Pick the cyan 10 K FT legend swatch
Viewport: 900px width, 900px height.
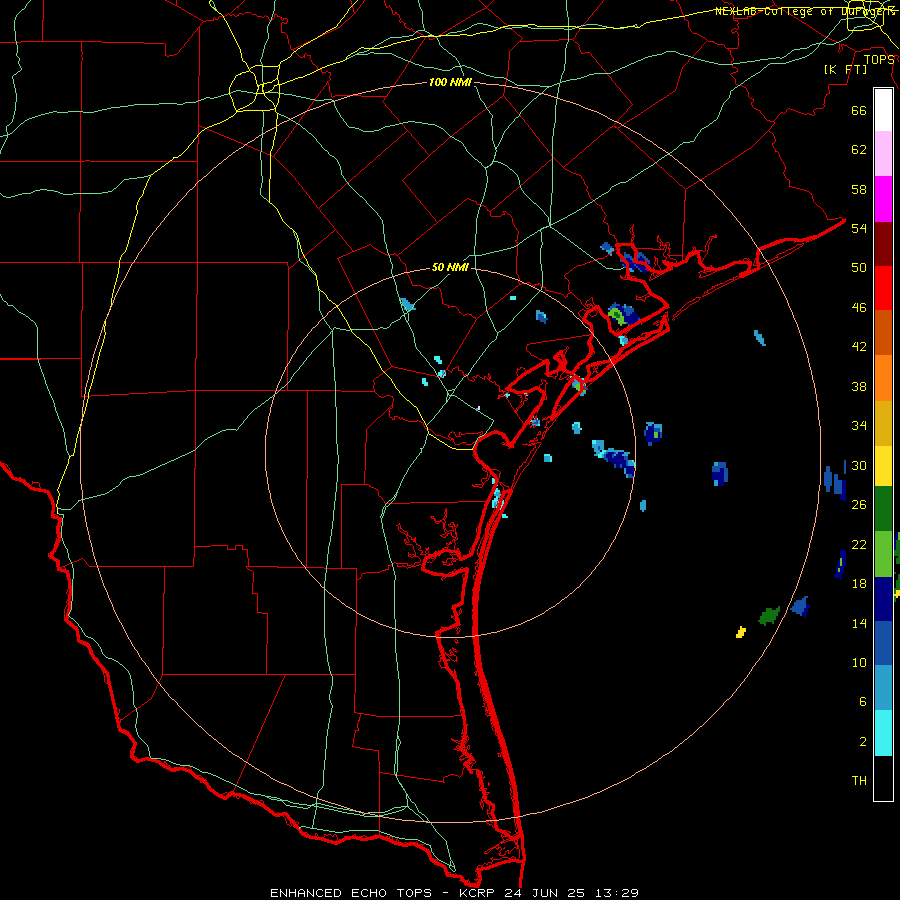[883, 733]
